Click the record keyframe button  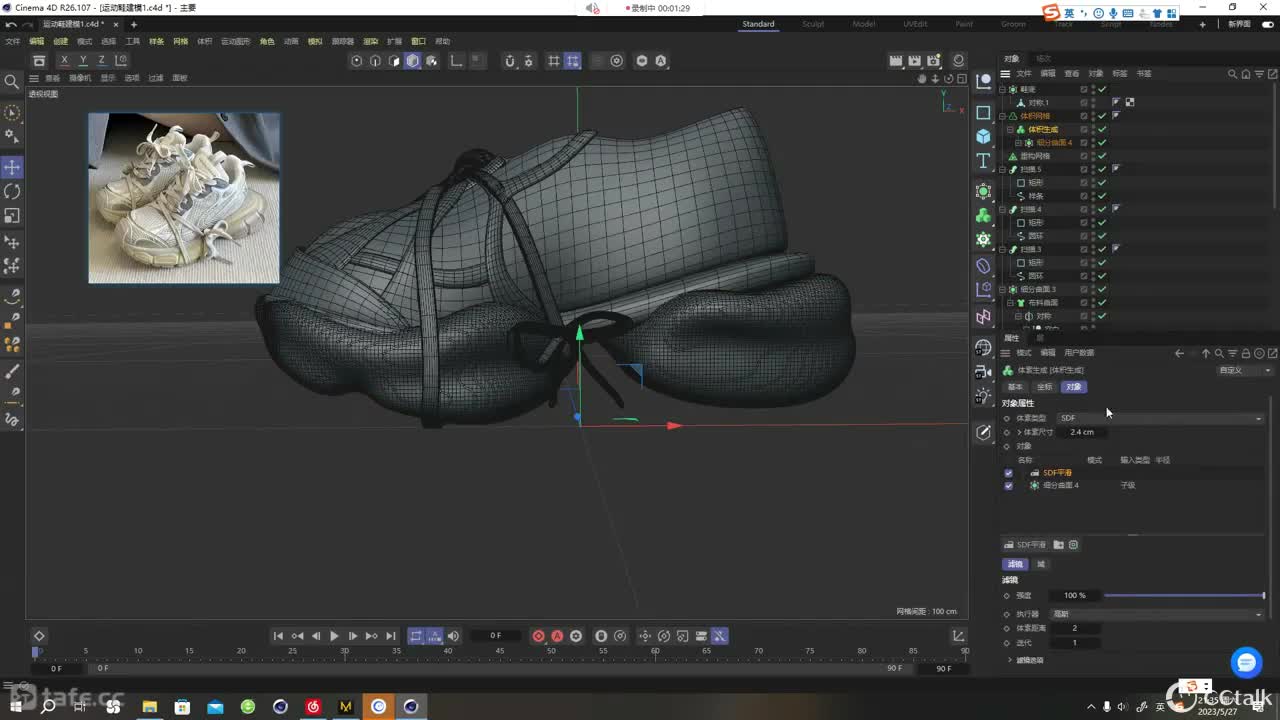point(539,636)
